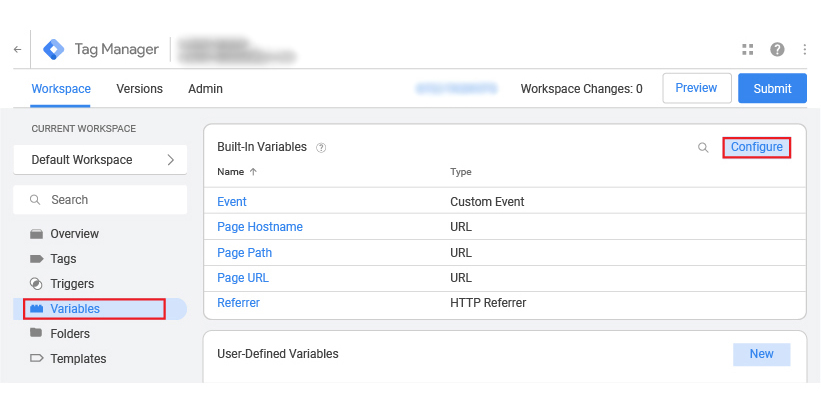Click the Variables sidebar icon
This screenshot has height=413, width=821.
36,309
